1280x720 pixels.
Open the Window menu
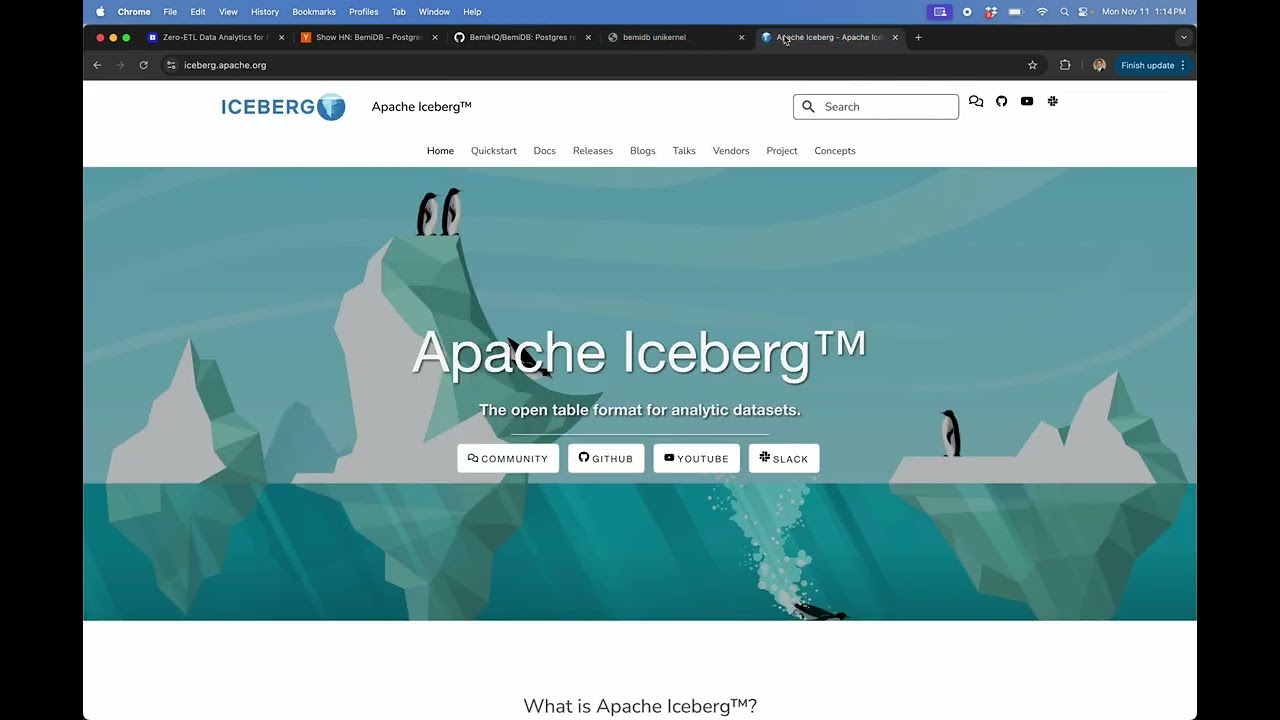(x=434, y=12)
